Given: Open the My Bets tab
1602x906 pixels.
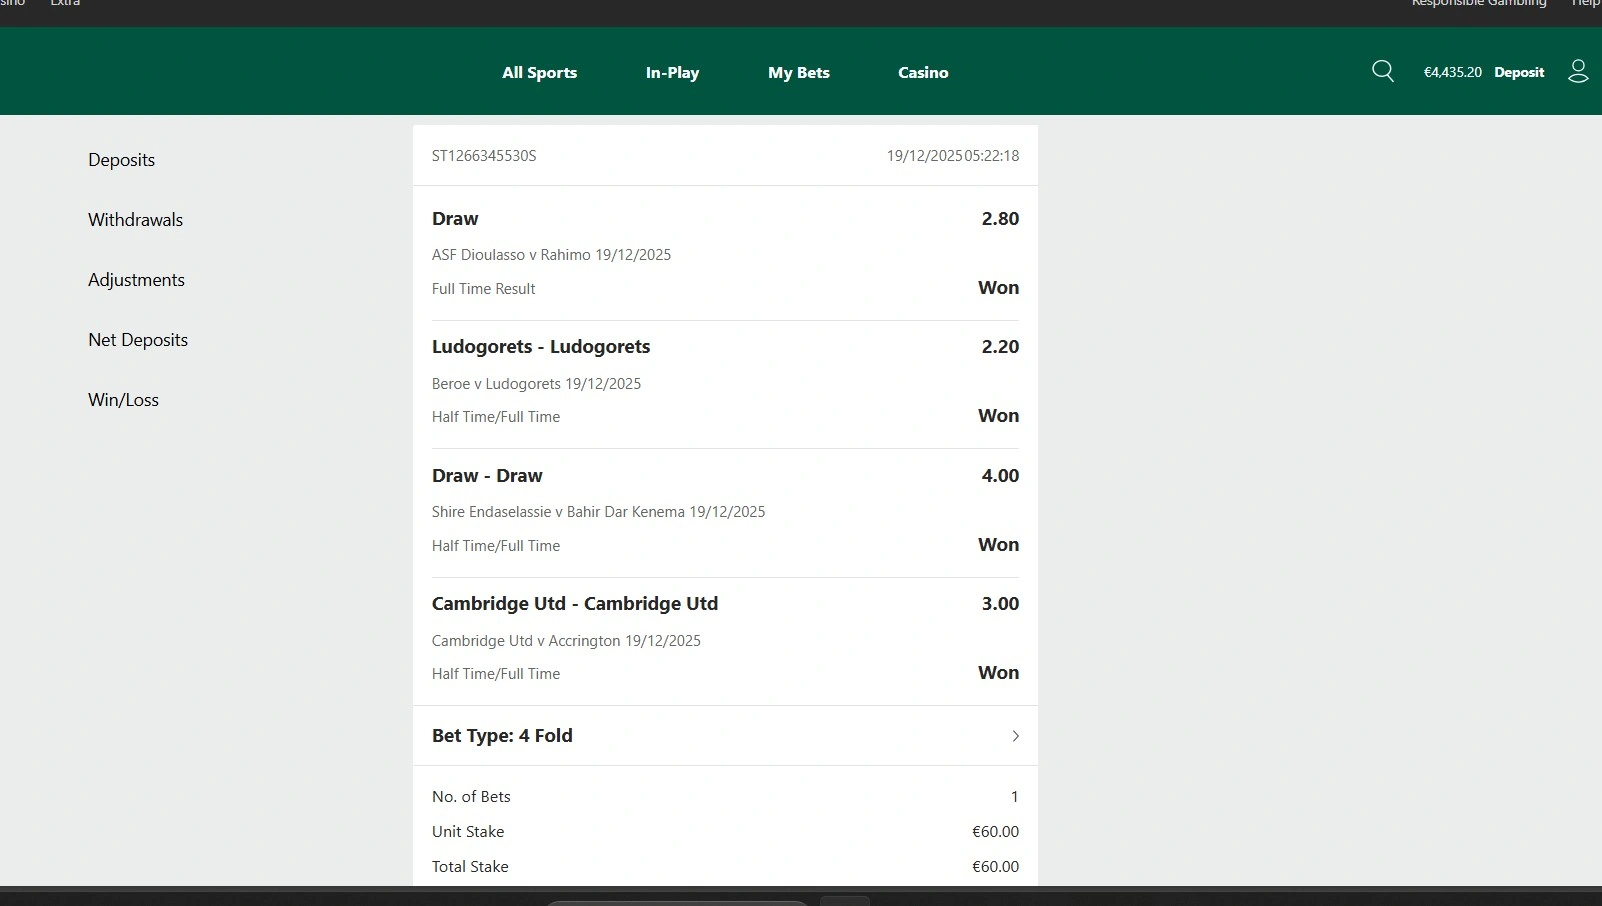Looking at the screenshot, I should [798, 72].
